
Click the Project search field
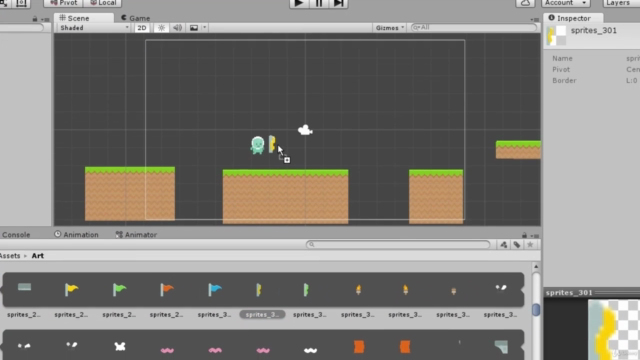tap(398, 244)
